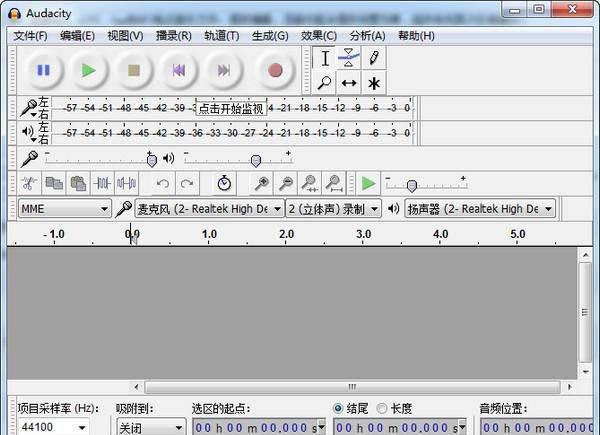The height and width of the screenshot is (435, 600).
Task: Click '点击开始监视' on the recording meter
Action: click(x=231, y=109)
